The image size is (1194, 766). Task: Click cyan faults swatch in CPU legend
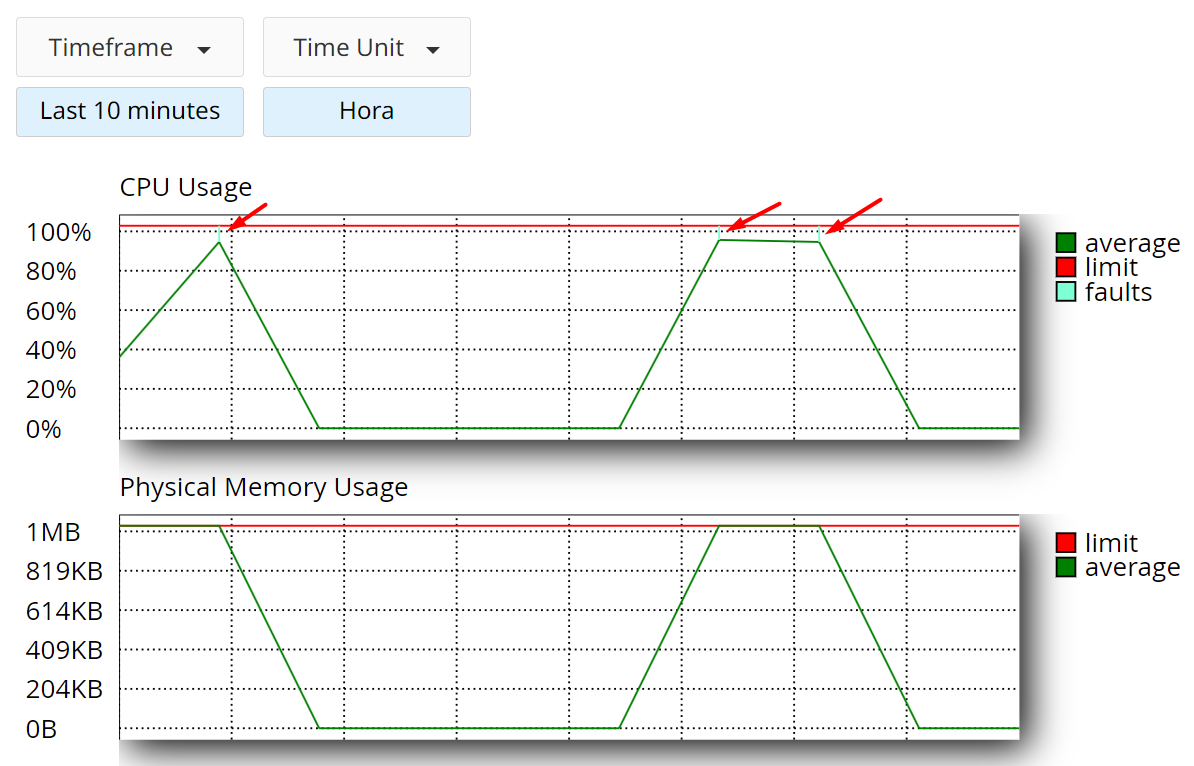pos(1066,292)
